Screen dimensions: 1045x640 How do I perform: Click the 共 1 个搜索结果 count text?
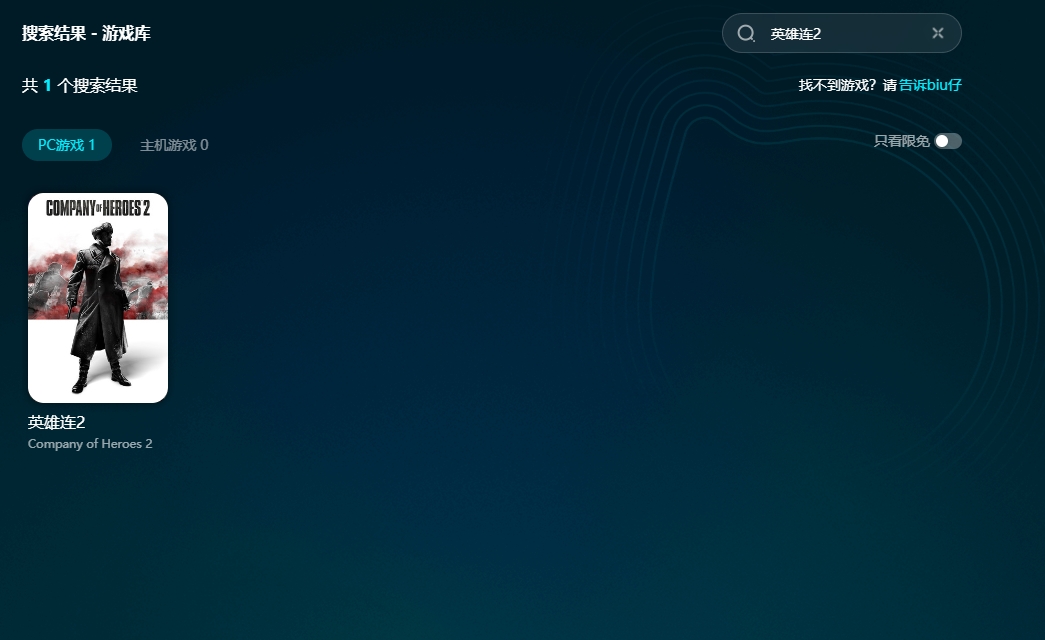pyautogui.click(x=80, y=86)
